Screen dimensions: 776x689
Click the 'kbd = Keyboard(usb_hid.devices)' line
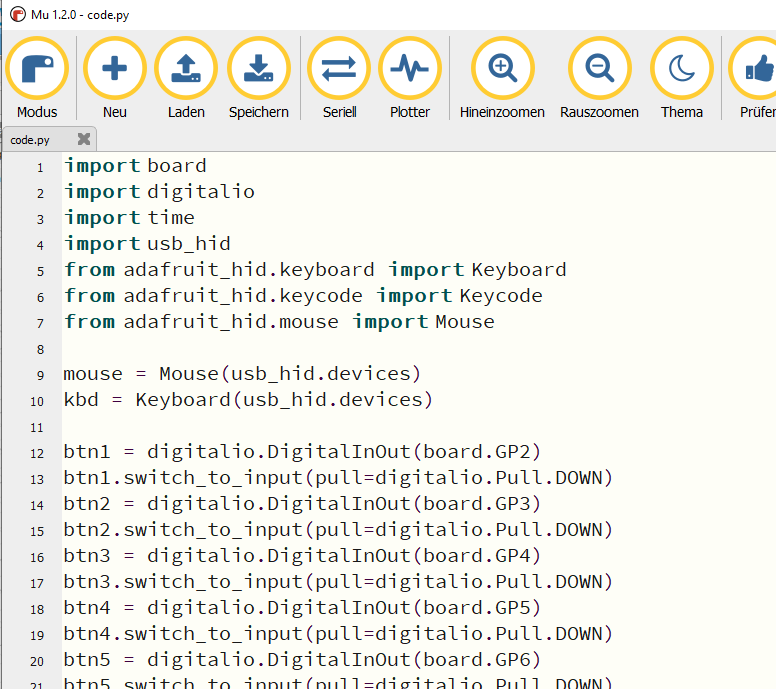(248, 400)
